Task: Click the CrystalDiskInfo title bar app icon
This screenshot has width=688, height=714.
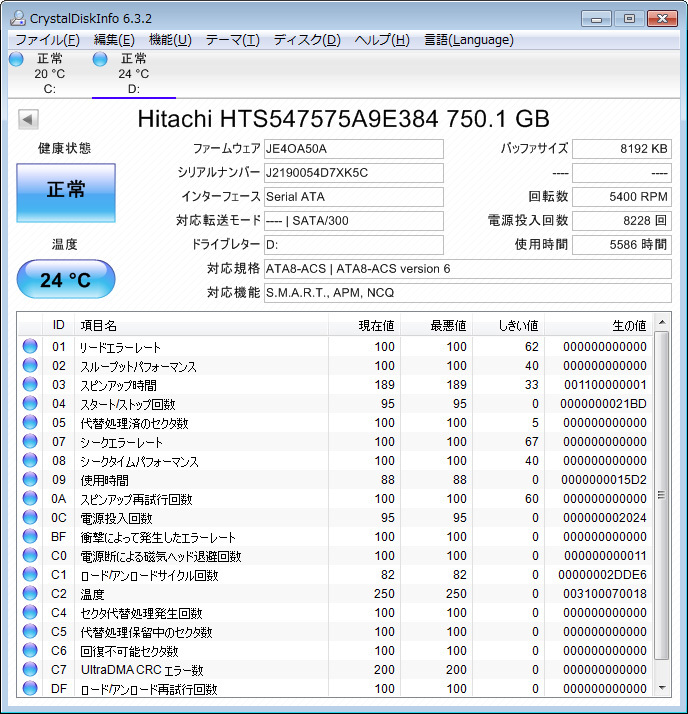Action: pos(17,18)
